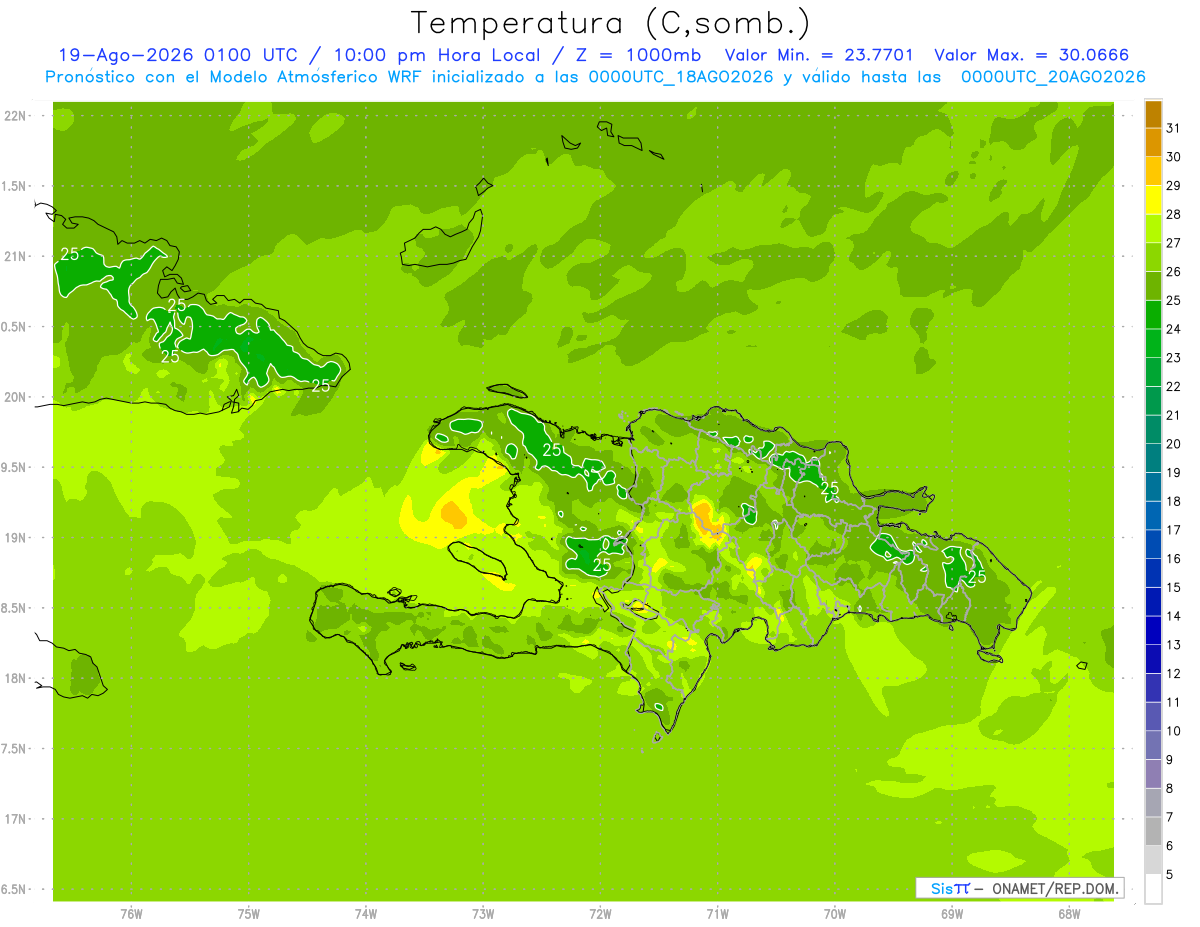Select the '1.5N' latitude tick label
Viewport: 1200px width, 927px height.
[15, 187]
